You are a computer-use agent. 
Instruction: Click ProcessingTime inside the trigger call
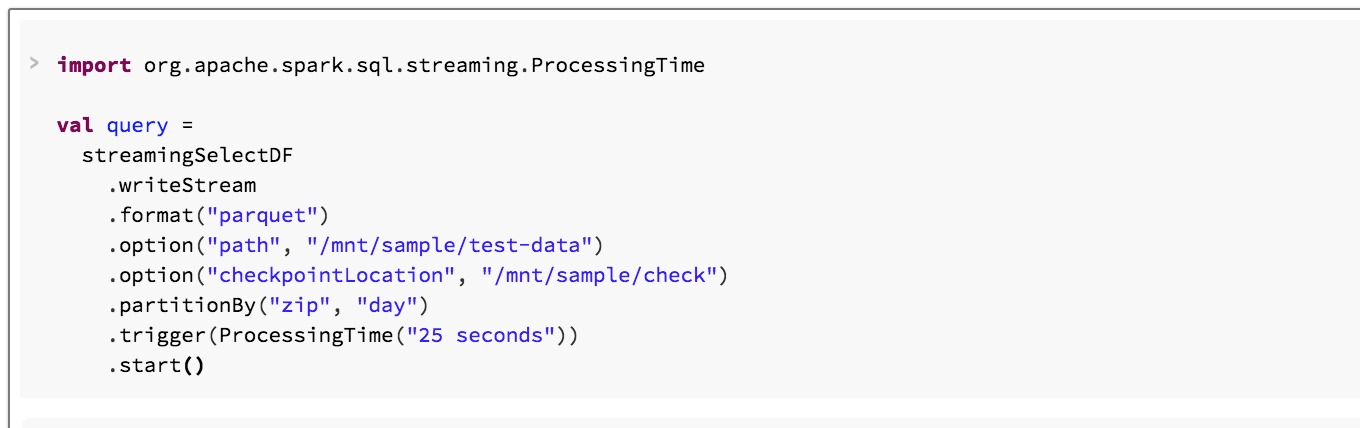[305, 336]
